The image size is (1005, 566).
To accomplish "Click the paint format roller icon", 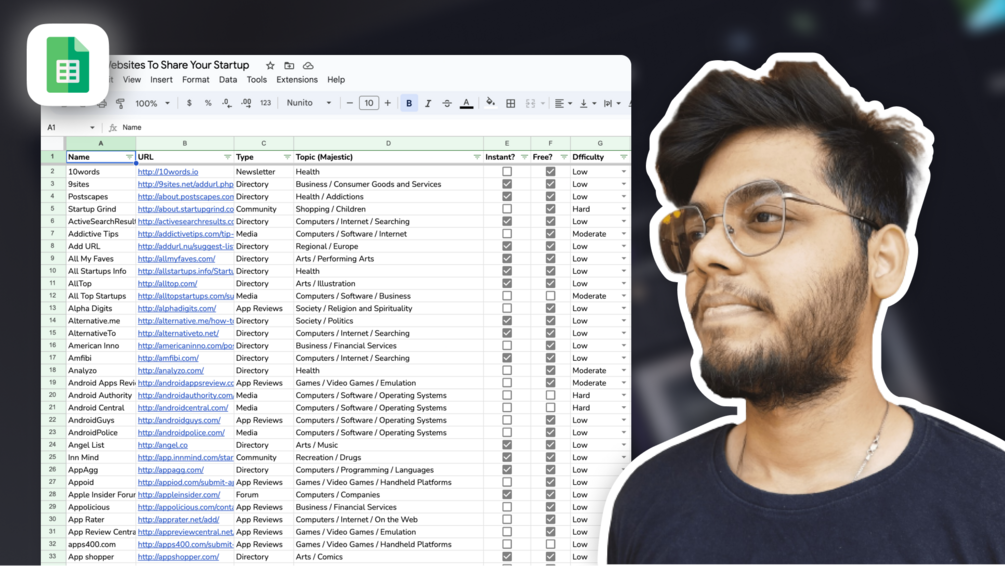I will [120, 103].
